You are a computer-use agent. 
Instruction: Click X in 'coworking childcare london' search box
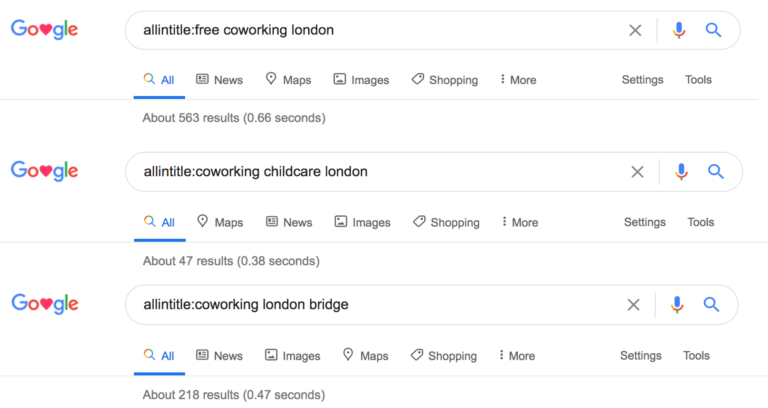pos(637,172)
